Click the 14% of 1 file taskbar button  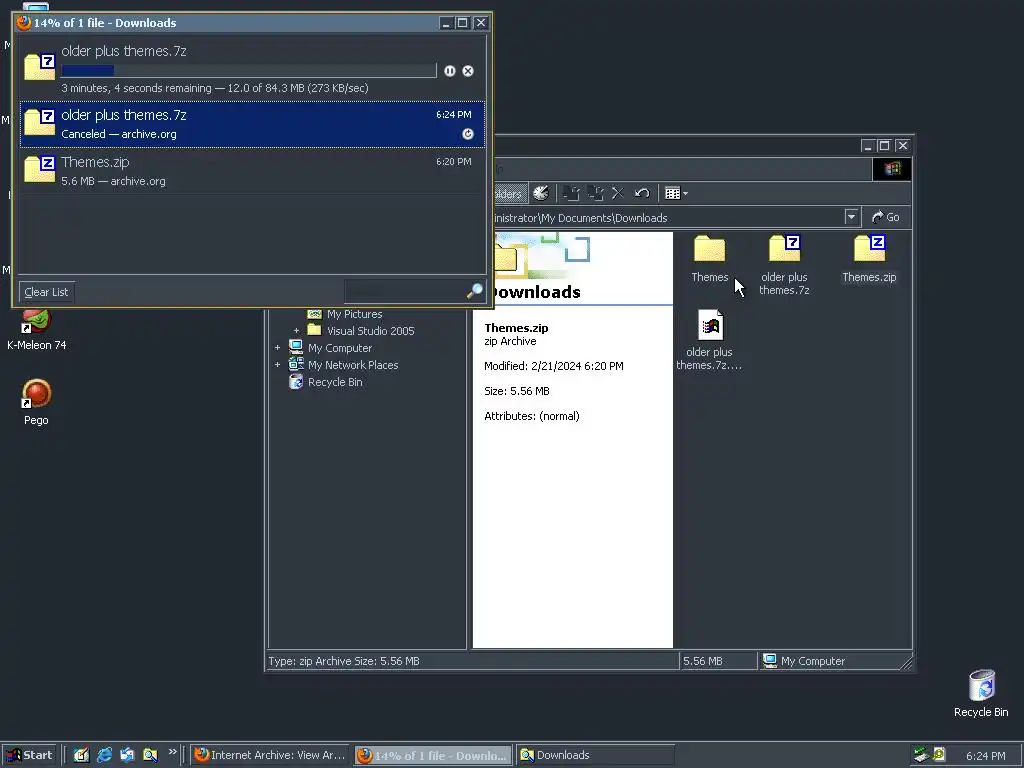pyautogui.click(x=434, y=756)
